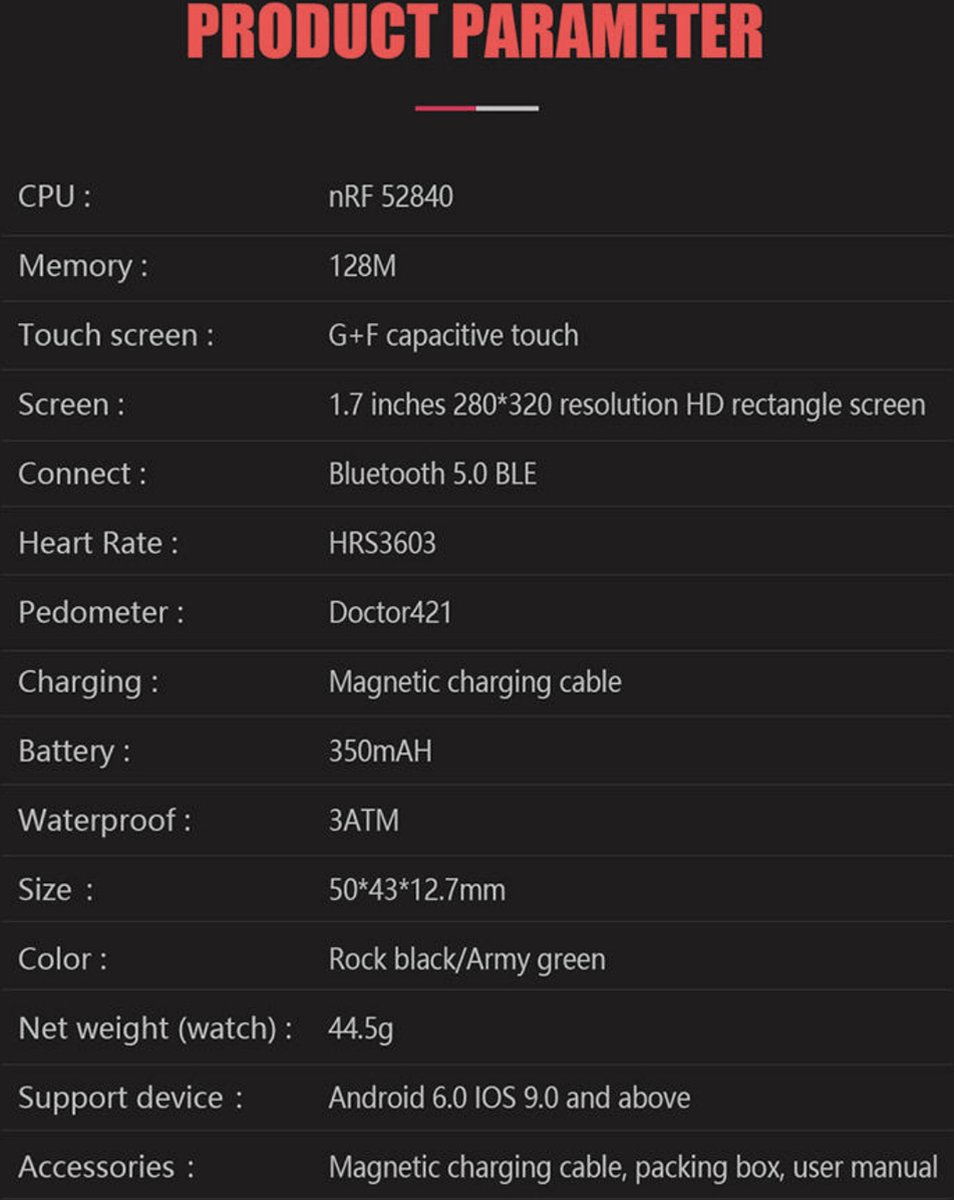954x1200 pixels.
Task: Click the 350mAH battery value
Action: click(x=380, y=751)
